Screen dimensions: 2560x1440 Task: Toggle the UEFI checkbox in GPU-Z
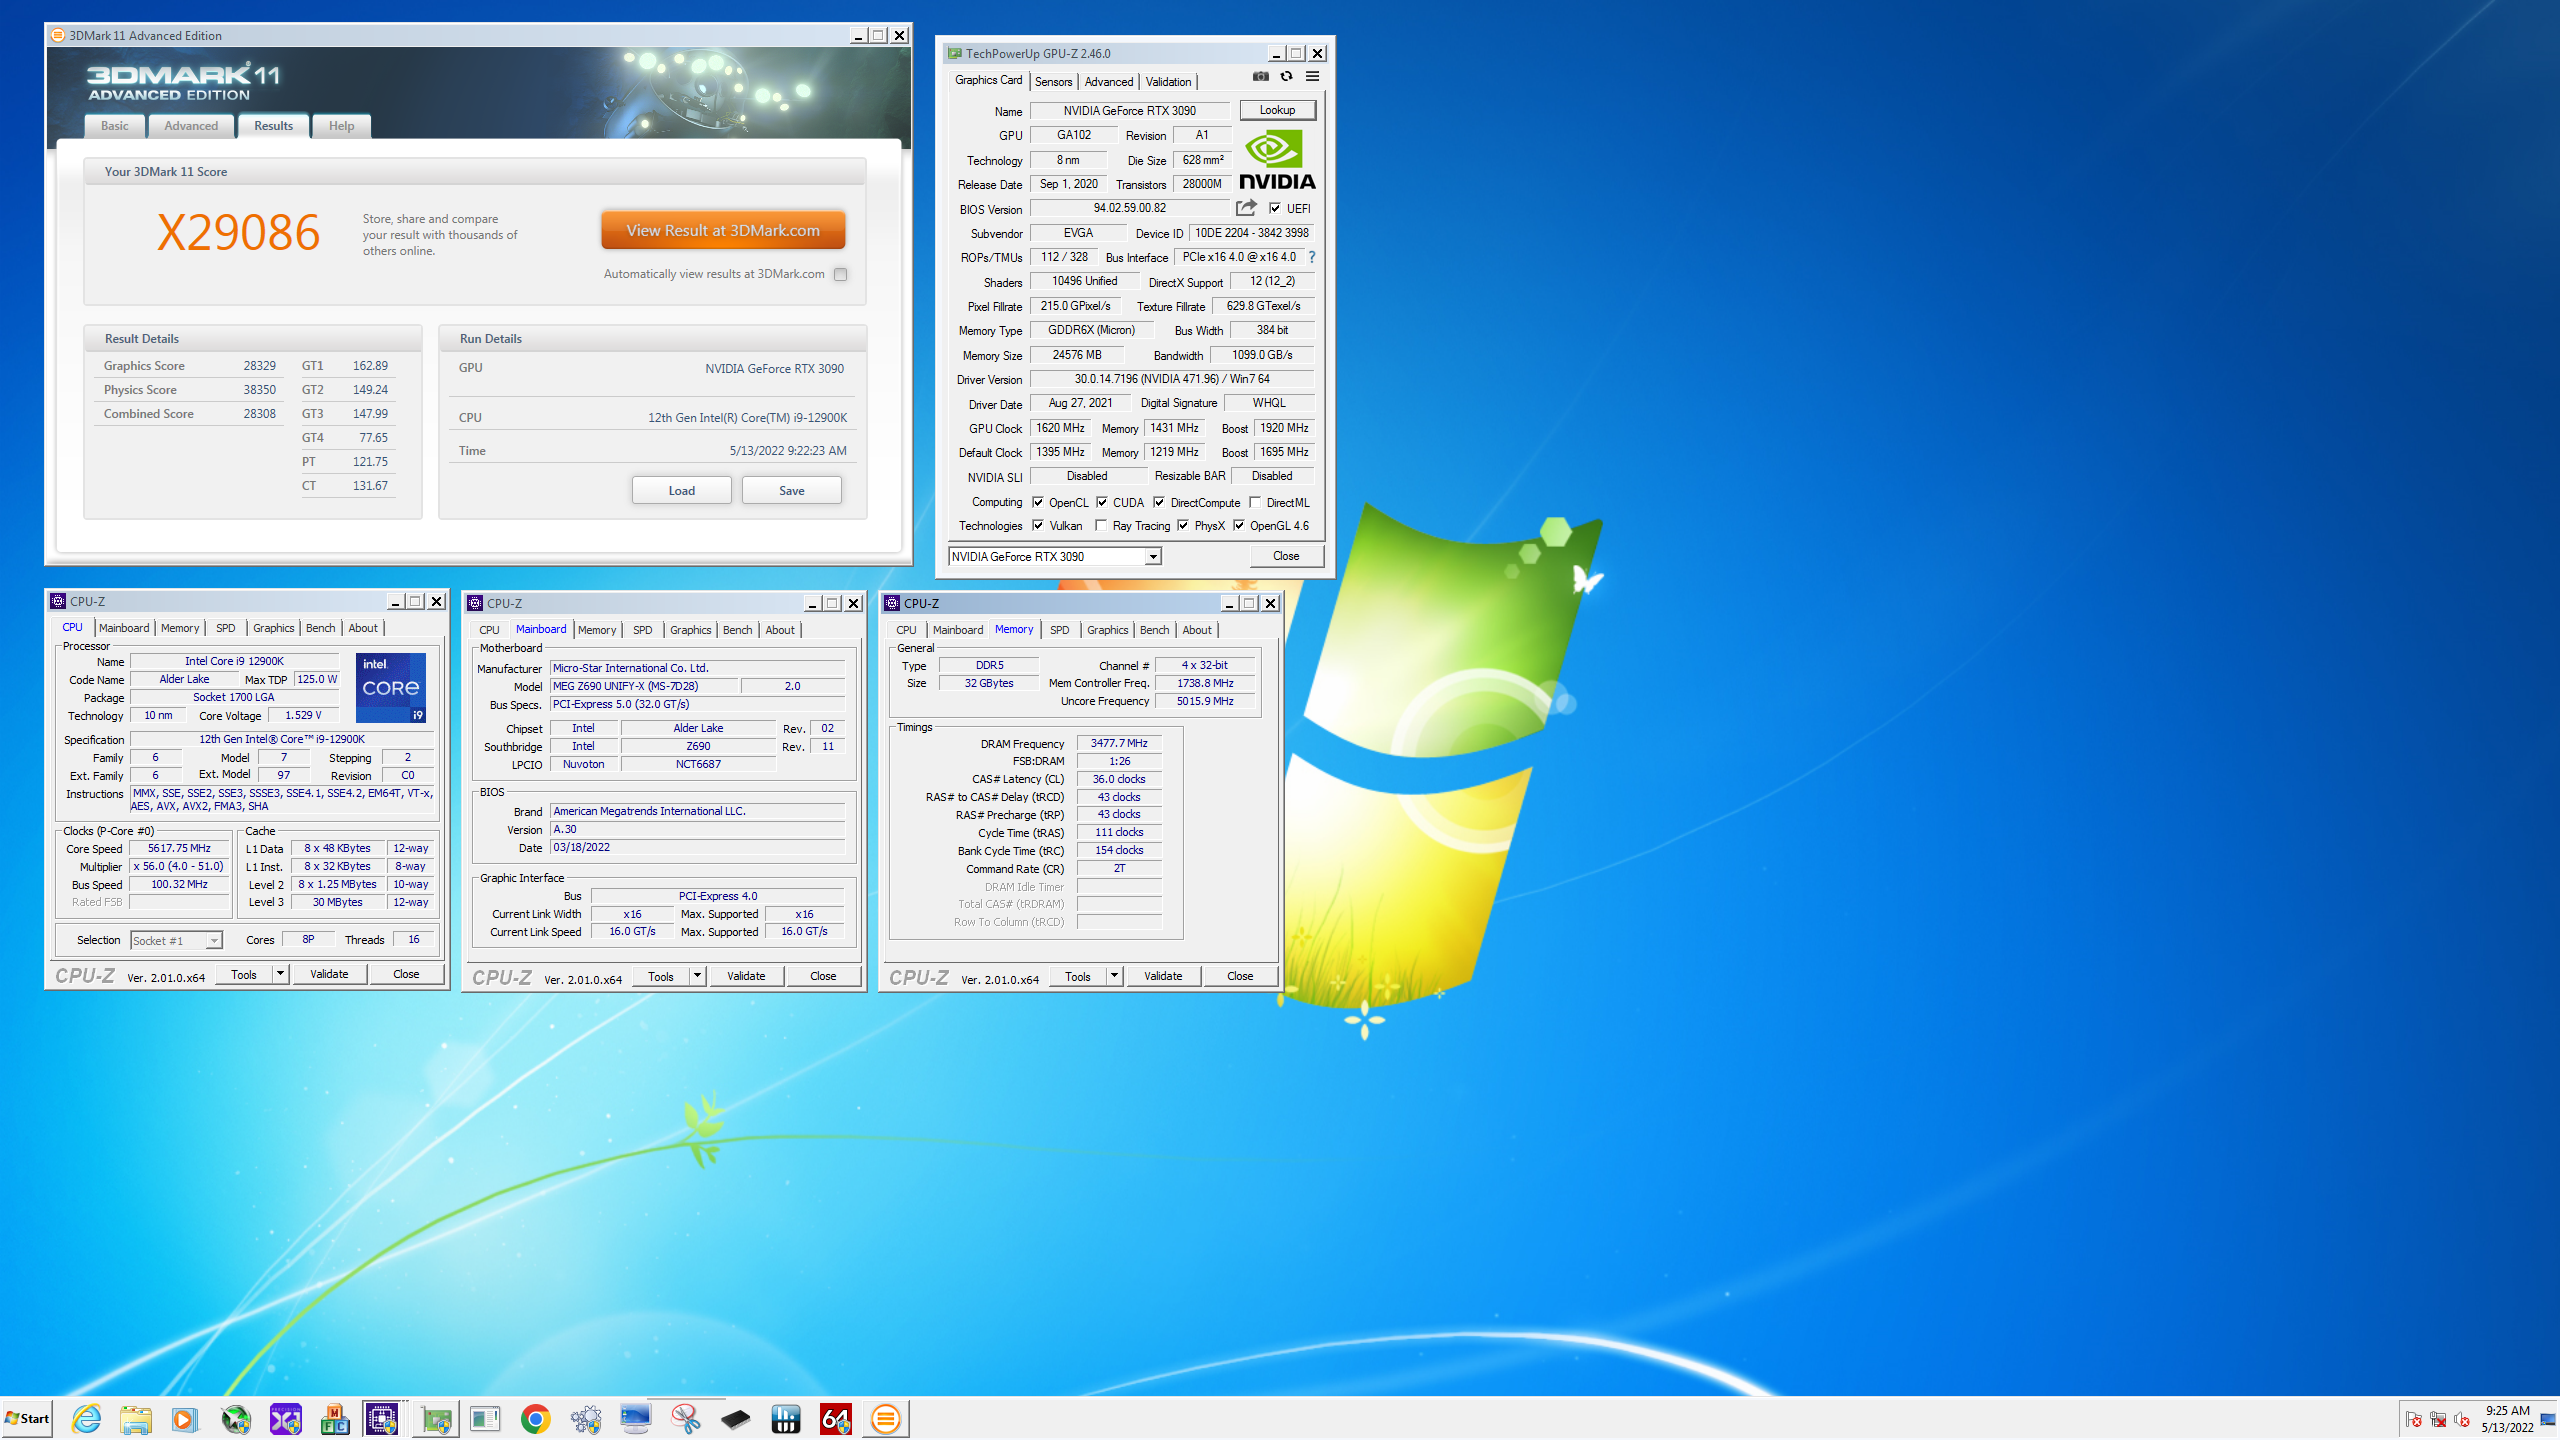[1275, 208]
